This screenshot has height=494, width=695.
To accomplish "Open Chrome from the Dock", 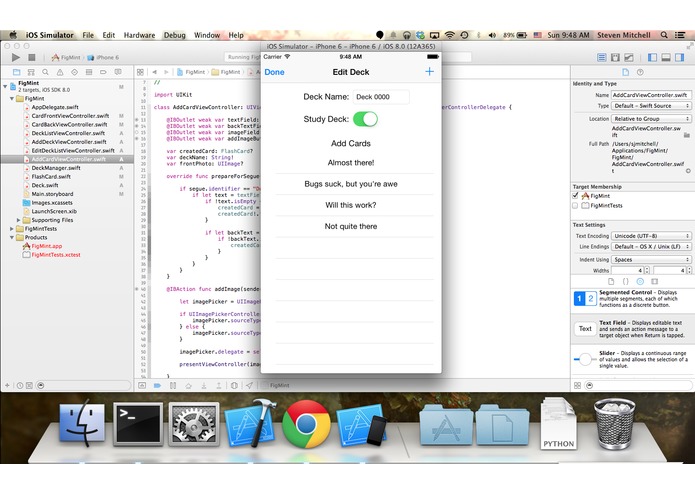I will click(306, 424).
